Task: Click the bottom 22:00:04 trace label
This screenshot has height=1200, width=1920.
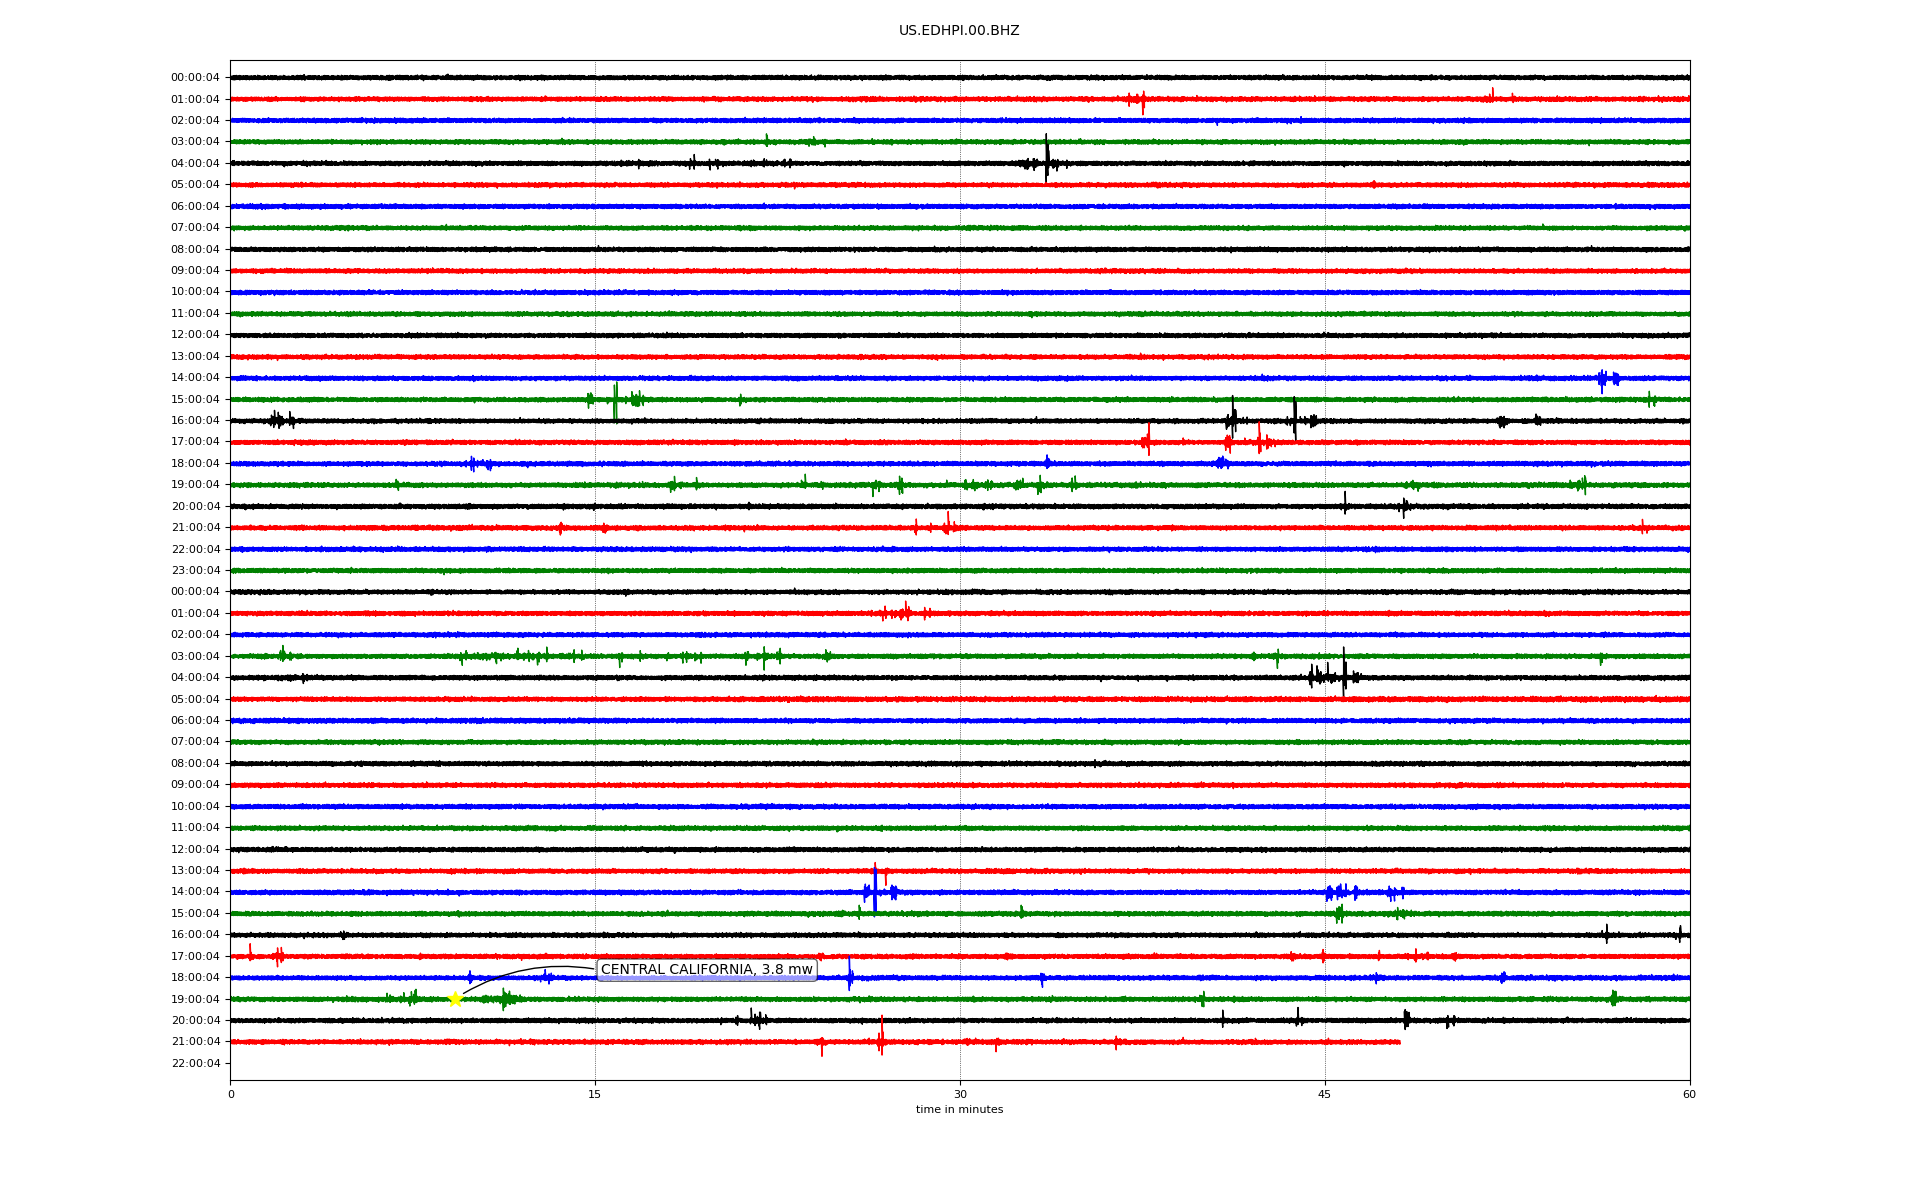Action: [x=195, y=1063]
